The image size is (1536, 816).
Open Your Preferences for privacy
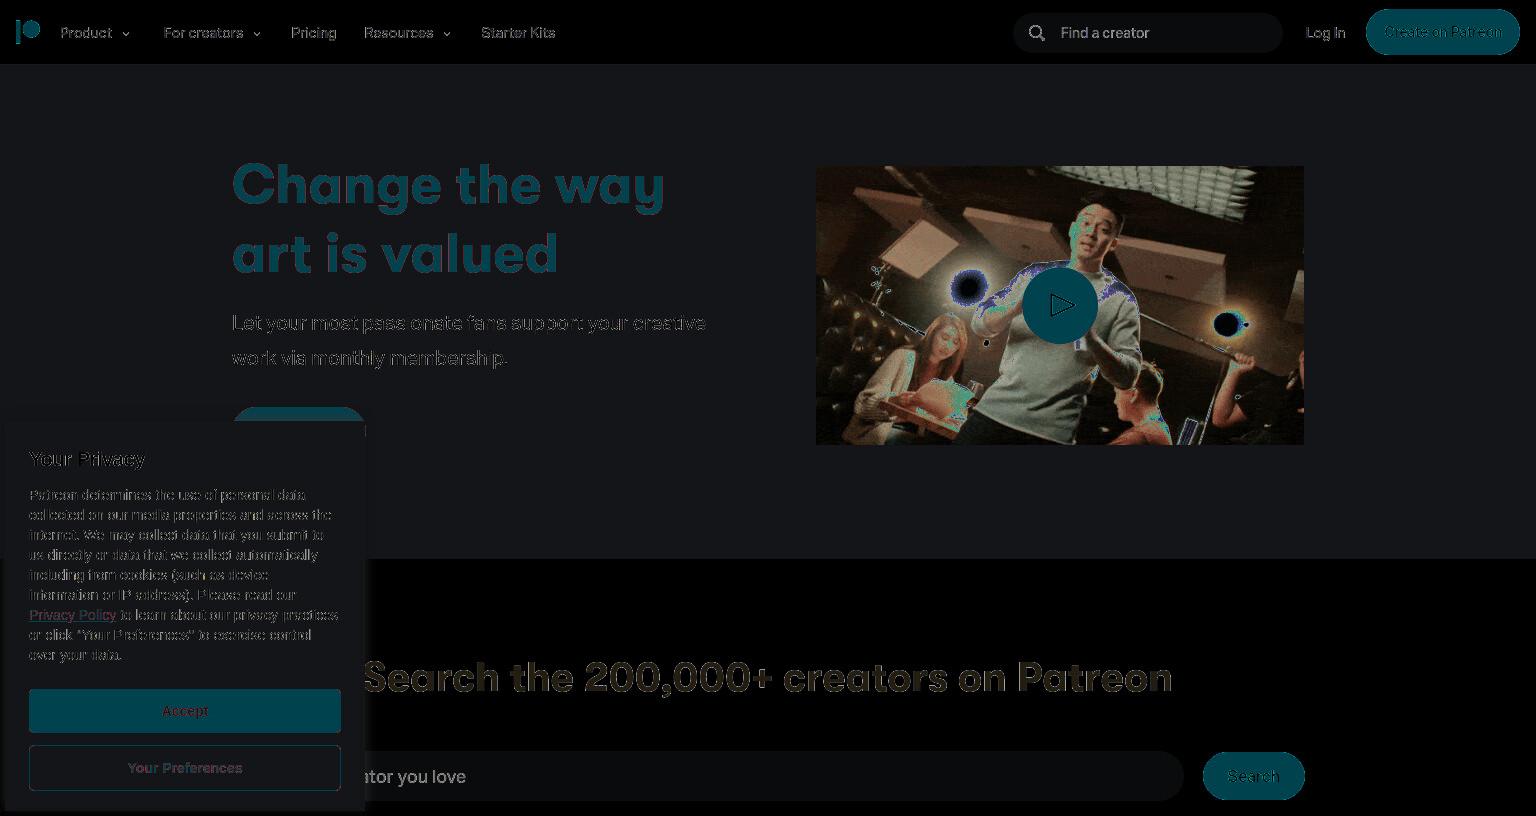click(185, 768)
